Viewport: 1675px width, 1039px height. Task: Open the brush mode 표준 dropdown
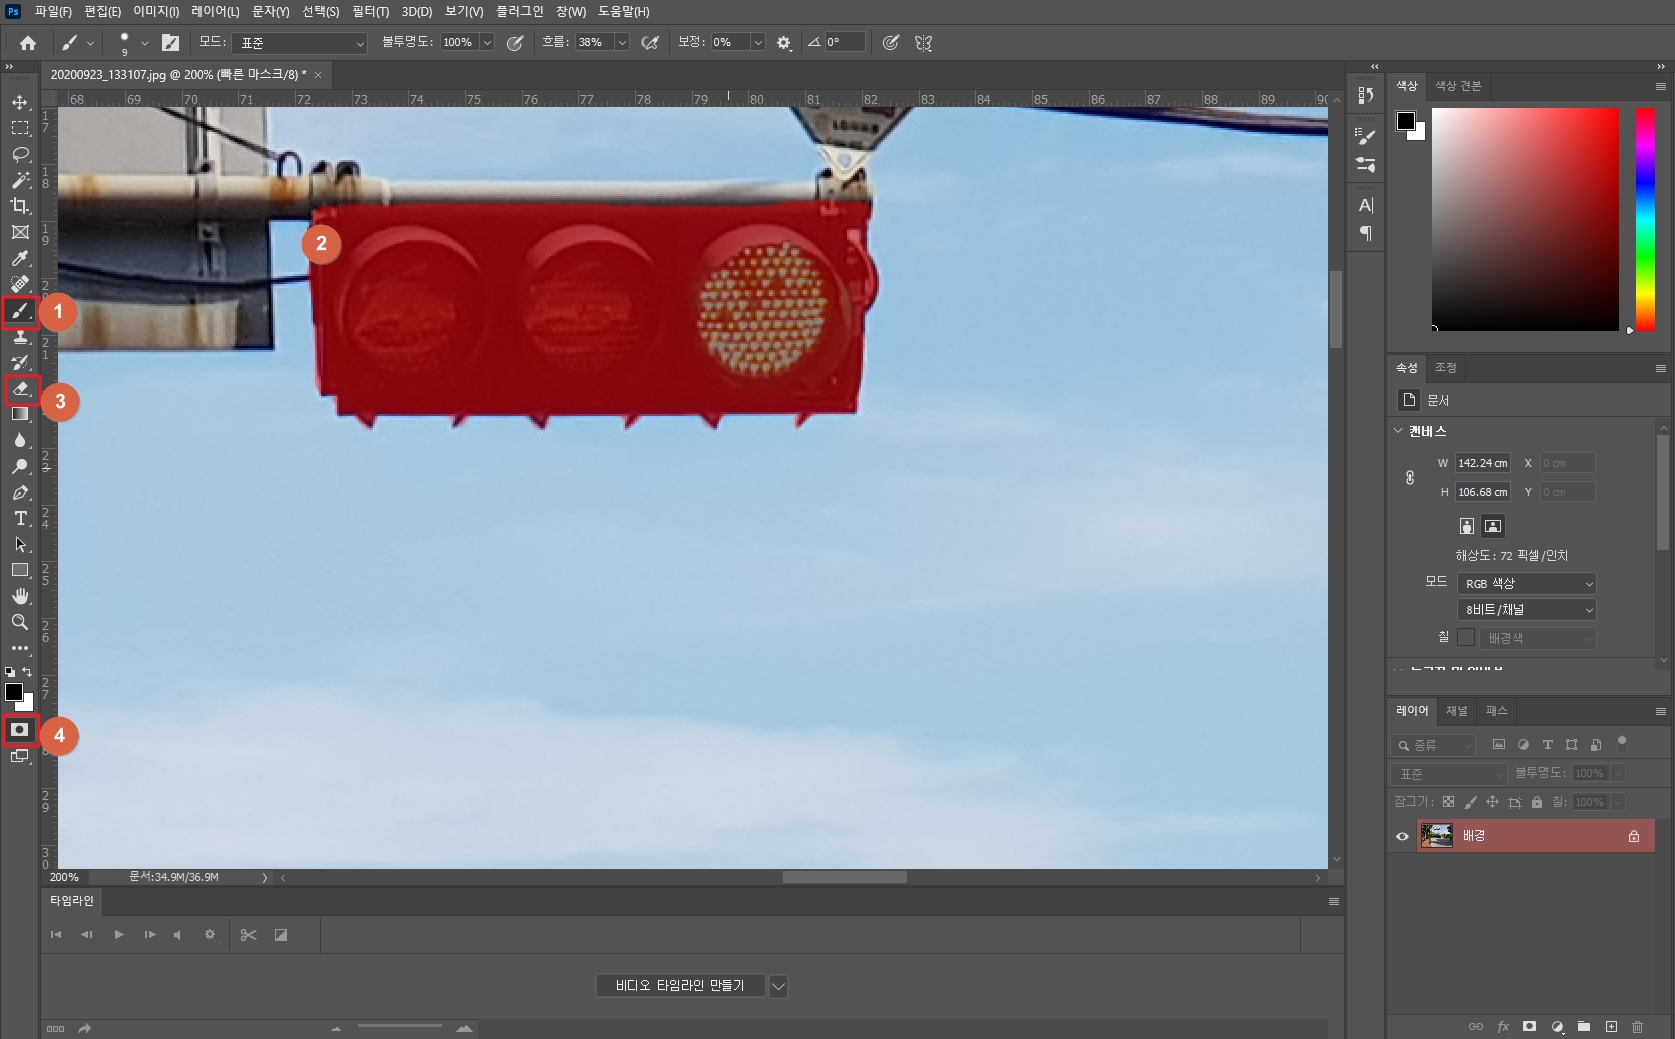click(300, 43)
